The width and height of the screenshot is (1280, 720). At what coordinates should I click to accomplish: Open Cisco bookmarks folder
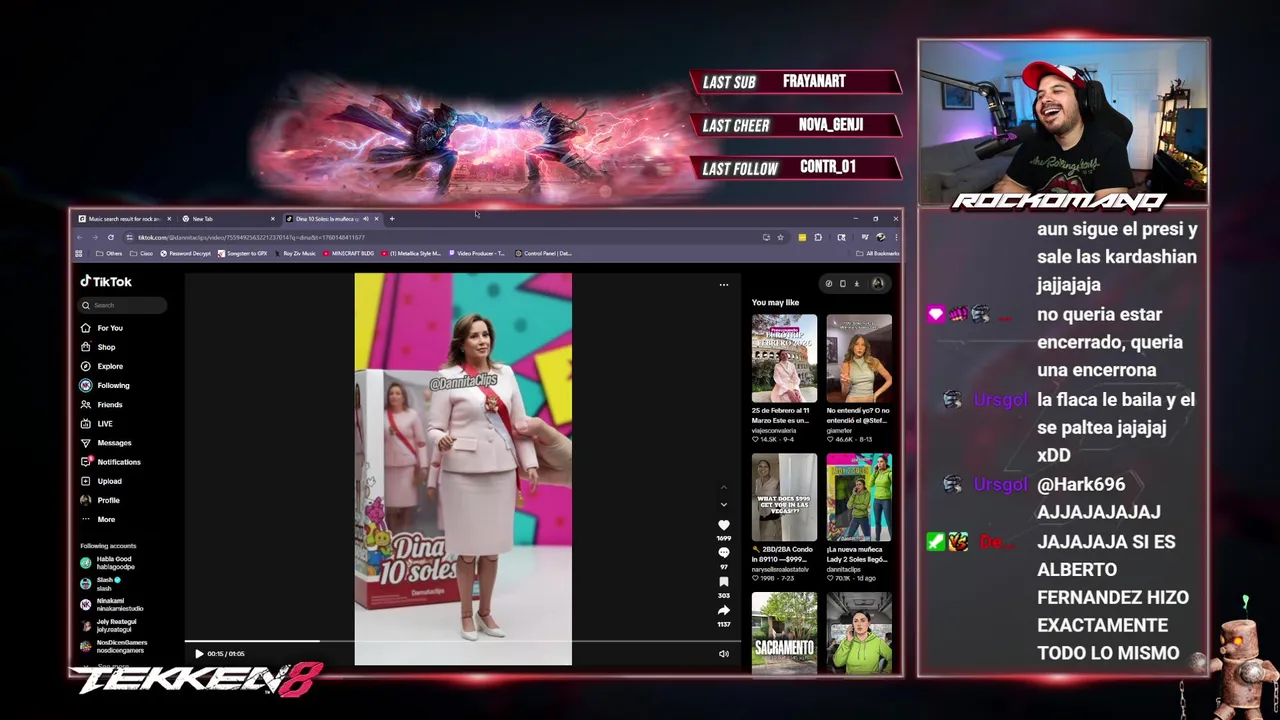[x=142, y=254]
